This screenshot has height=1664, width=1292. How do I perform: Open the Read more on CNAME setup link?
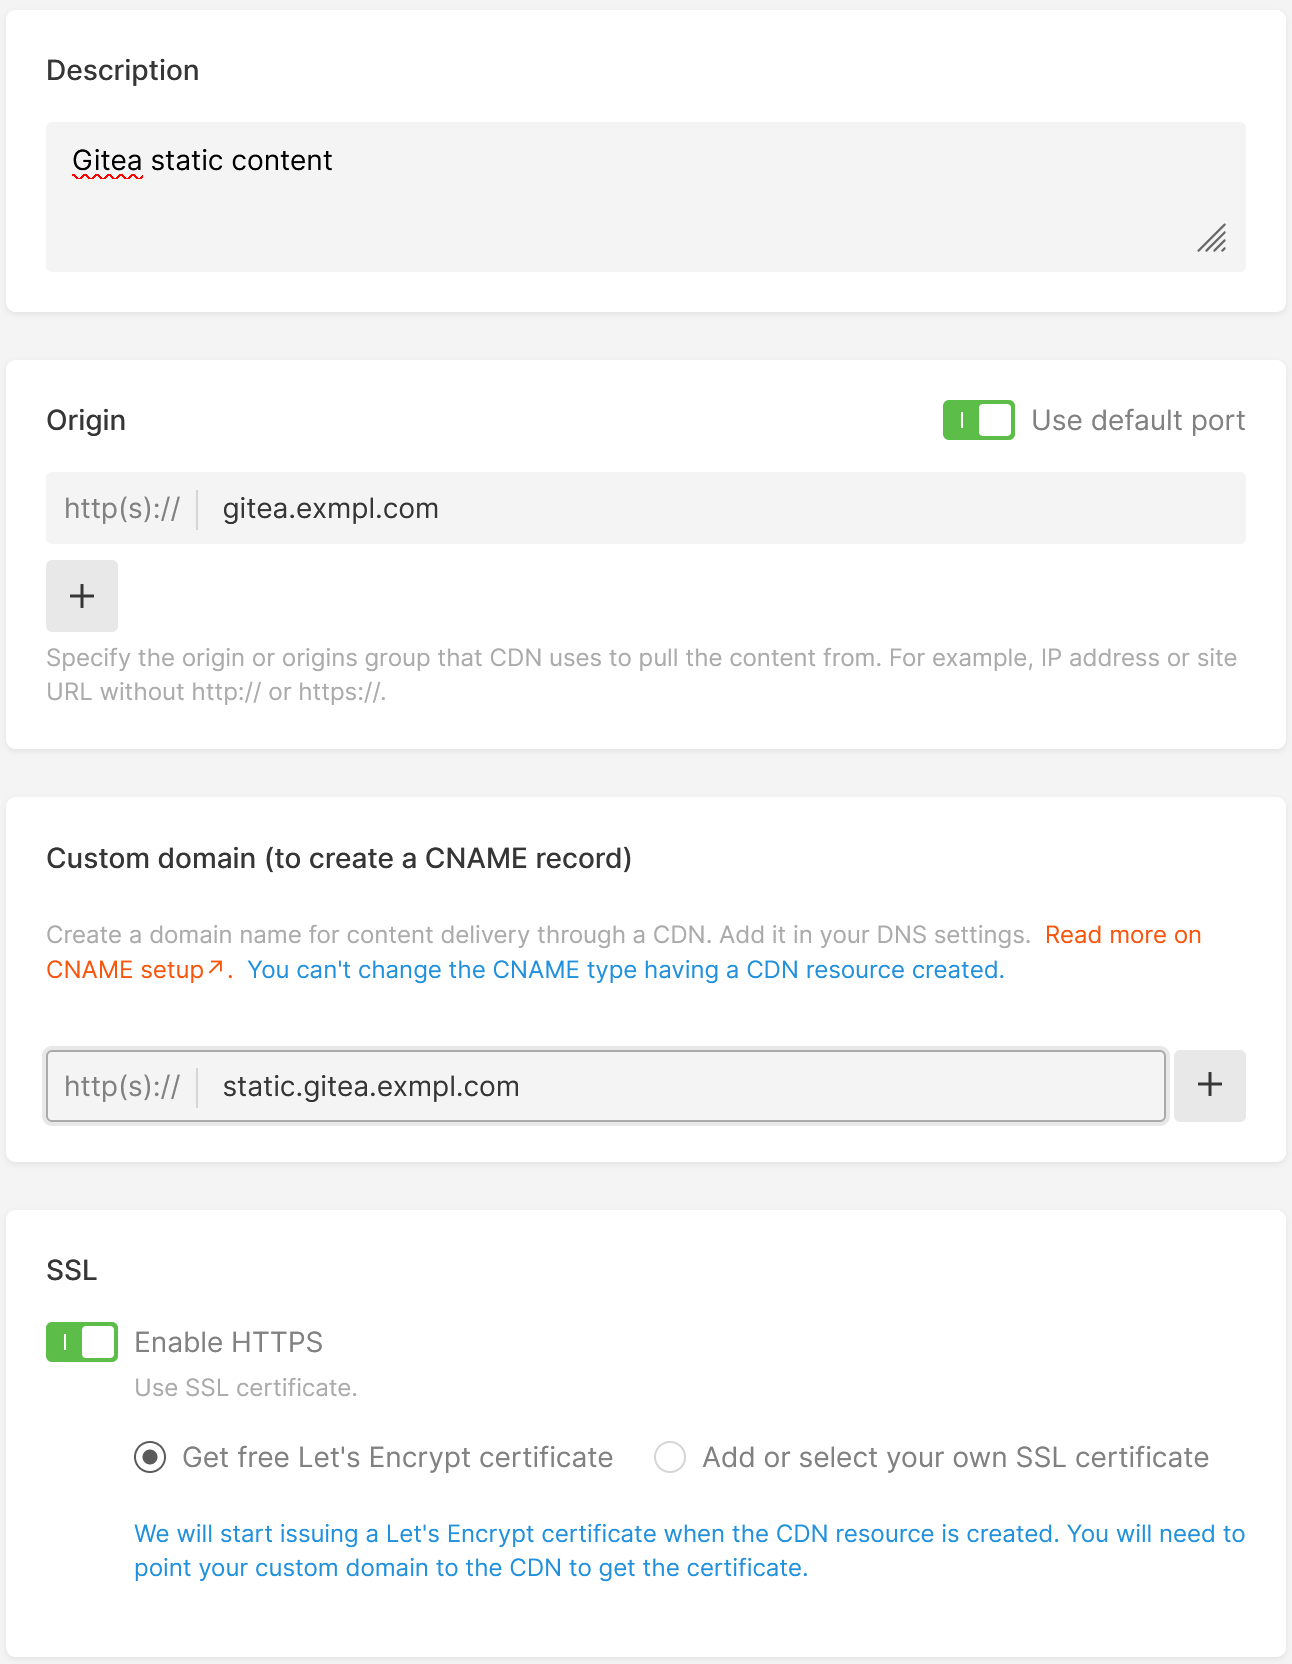tap(1122, 934)
